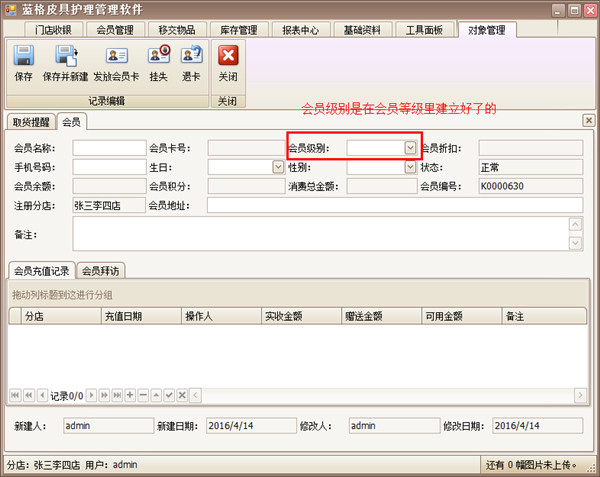
Task: Click the 会员名称 input field
Action: click(x=109, y=148)
